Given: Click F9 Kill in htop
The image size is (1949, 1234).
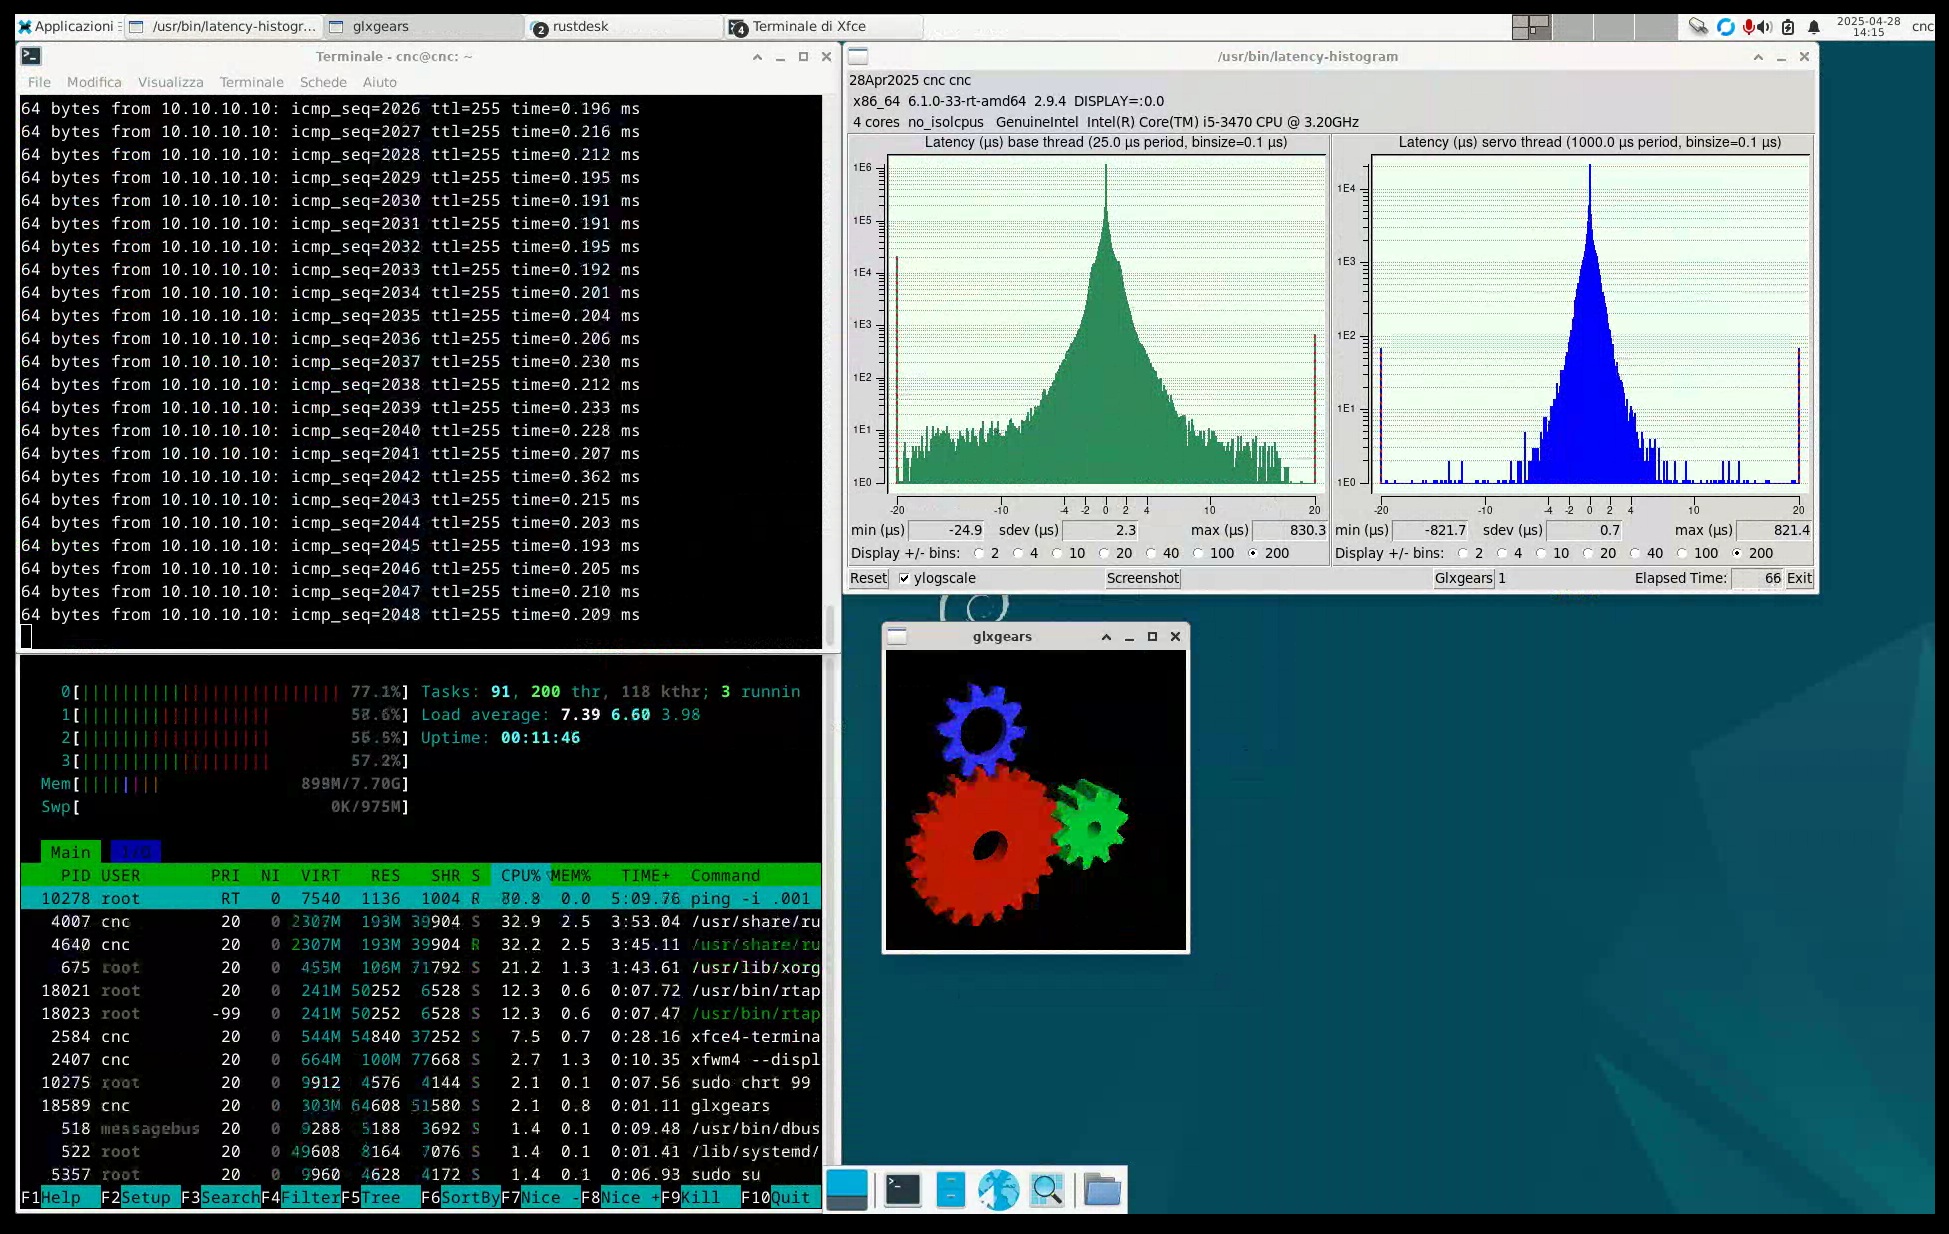Looking at the screenshot, I should tap(700, 1197).
